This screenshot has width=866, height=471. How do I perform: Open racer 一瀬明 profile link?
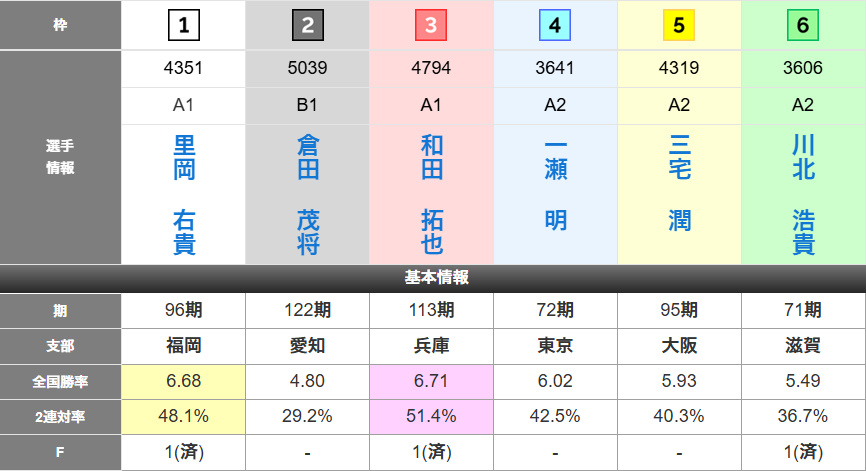(x=556, y=183)
